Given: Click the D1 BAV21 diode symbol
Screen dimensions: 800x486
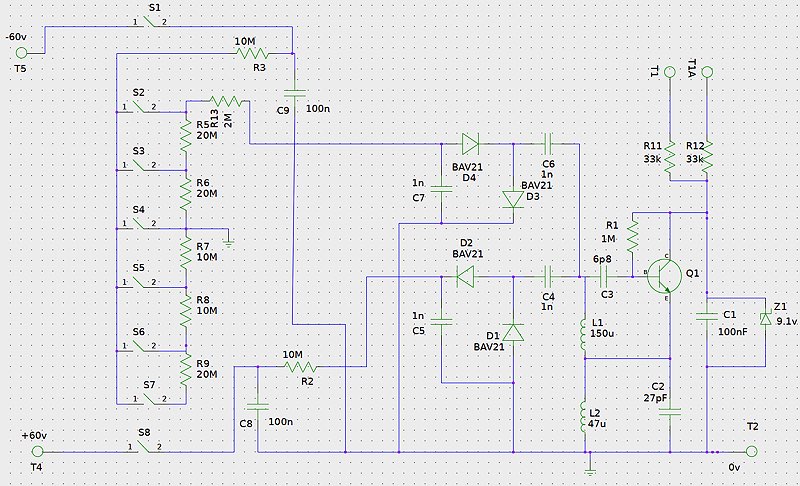Looking at the screenshot, I should pos(513,332).
